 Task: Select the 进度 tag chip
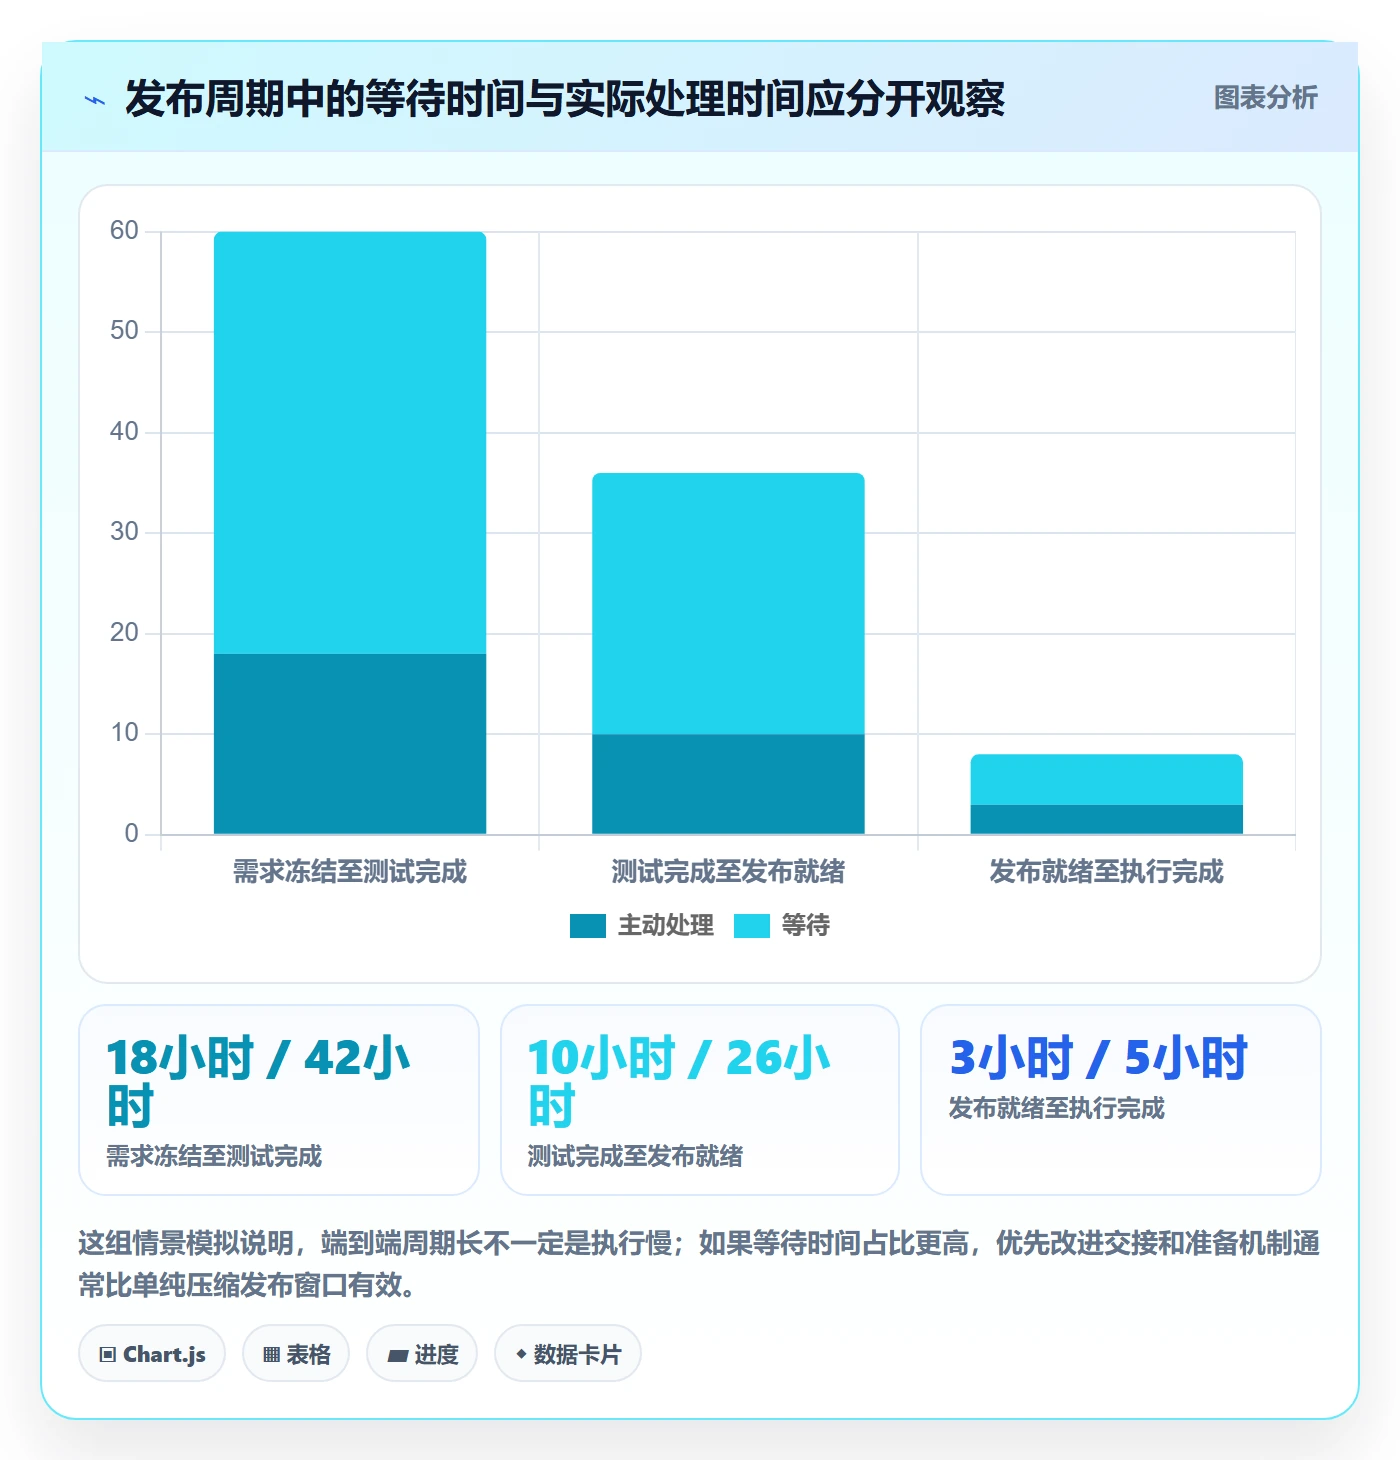[422, 1354]
